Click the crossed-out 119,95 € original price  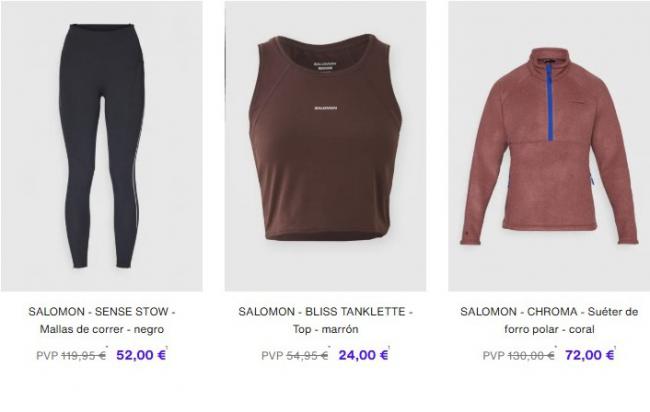(x=84, y=356)
